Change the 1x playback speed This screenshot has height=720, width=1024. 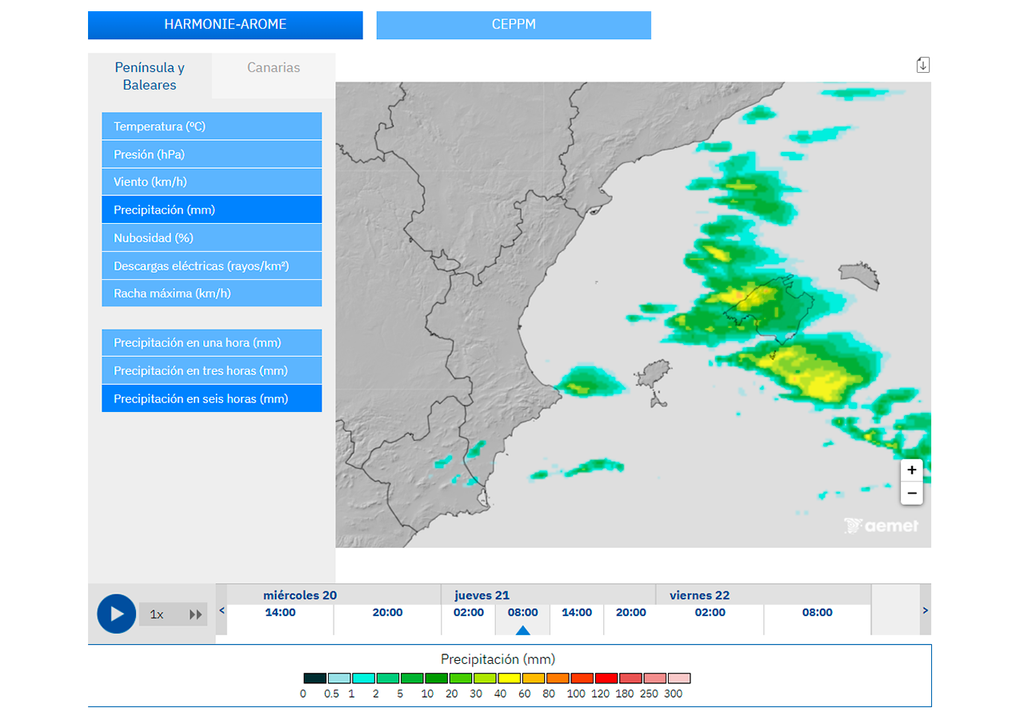(x=157, y=614)
